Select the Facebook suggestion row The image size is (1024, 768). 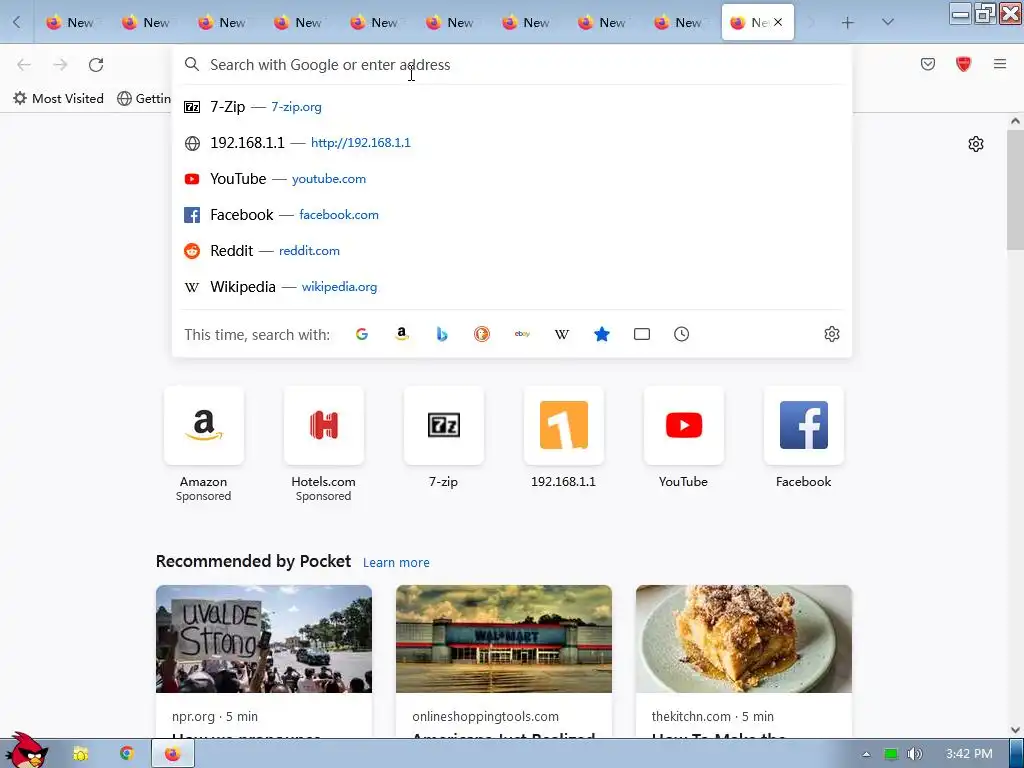coord(512,215)
